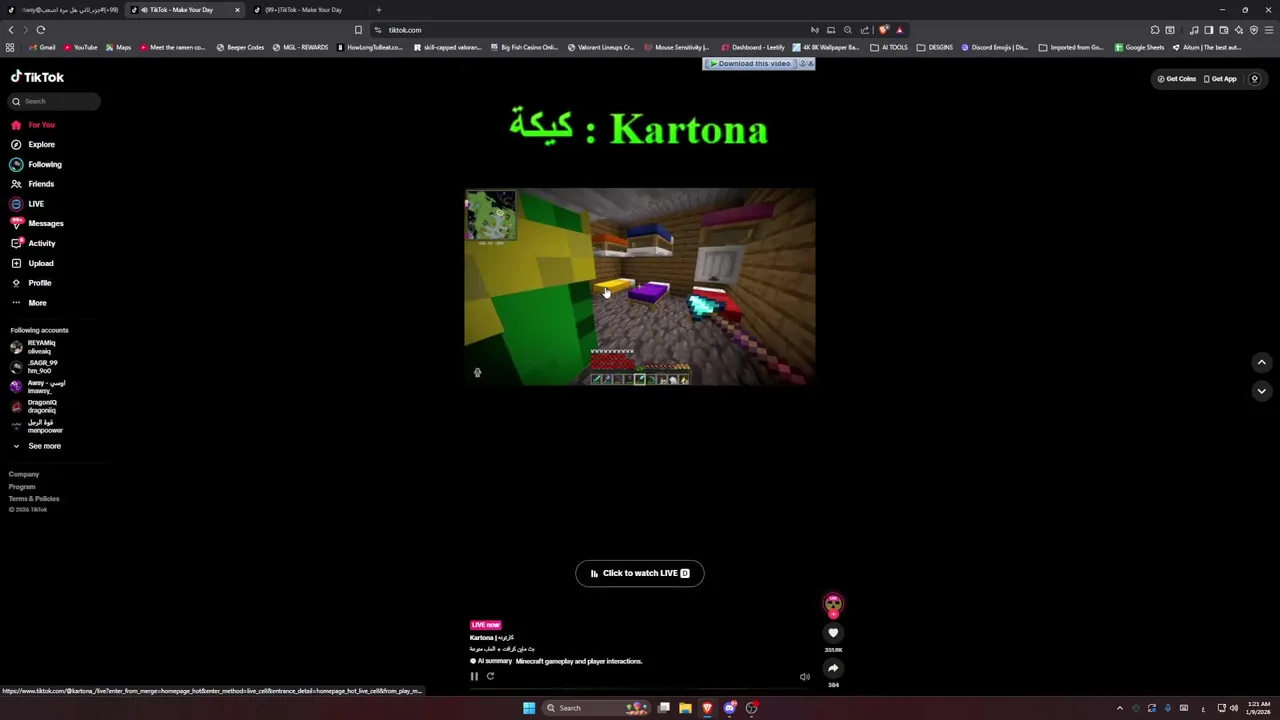Open the Google Sheets bookmark
The image size is (1280, 720).
1139,47
